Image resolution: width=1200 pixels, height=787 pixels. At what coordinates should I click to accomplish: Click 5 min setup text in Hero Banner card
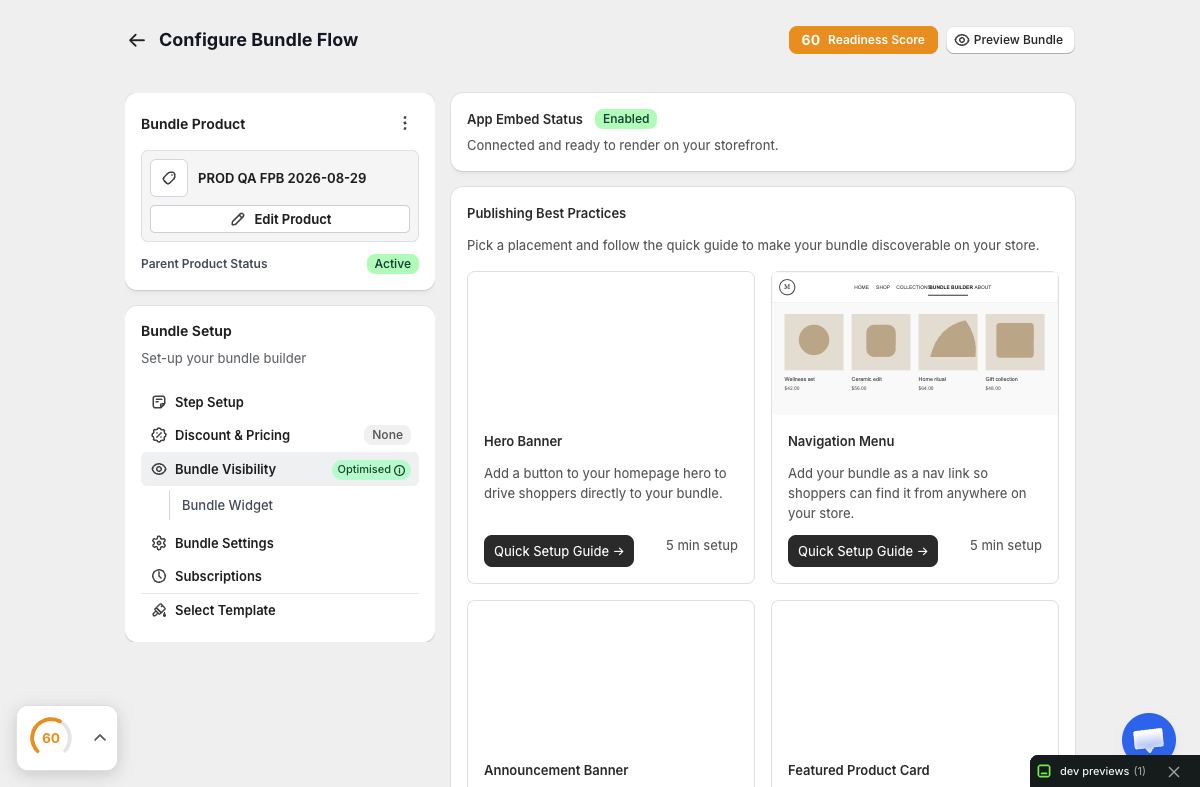click(702, 545)
